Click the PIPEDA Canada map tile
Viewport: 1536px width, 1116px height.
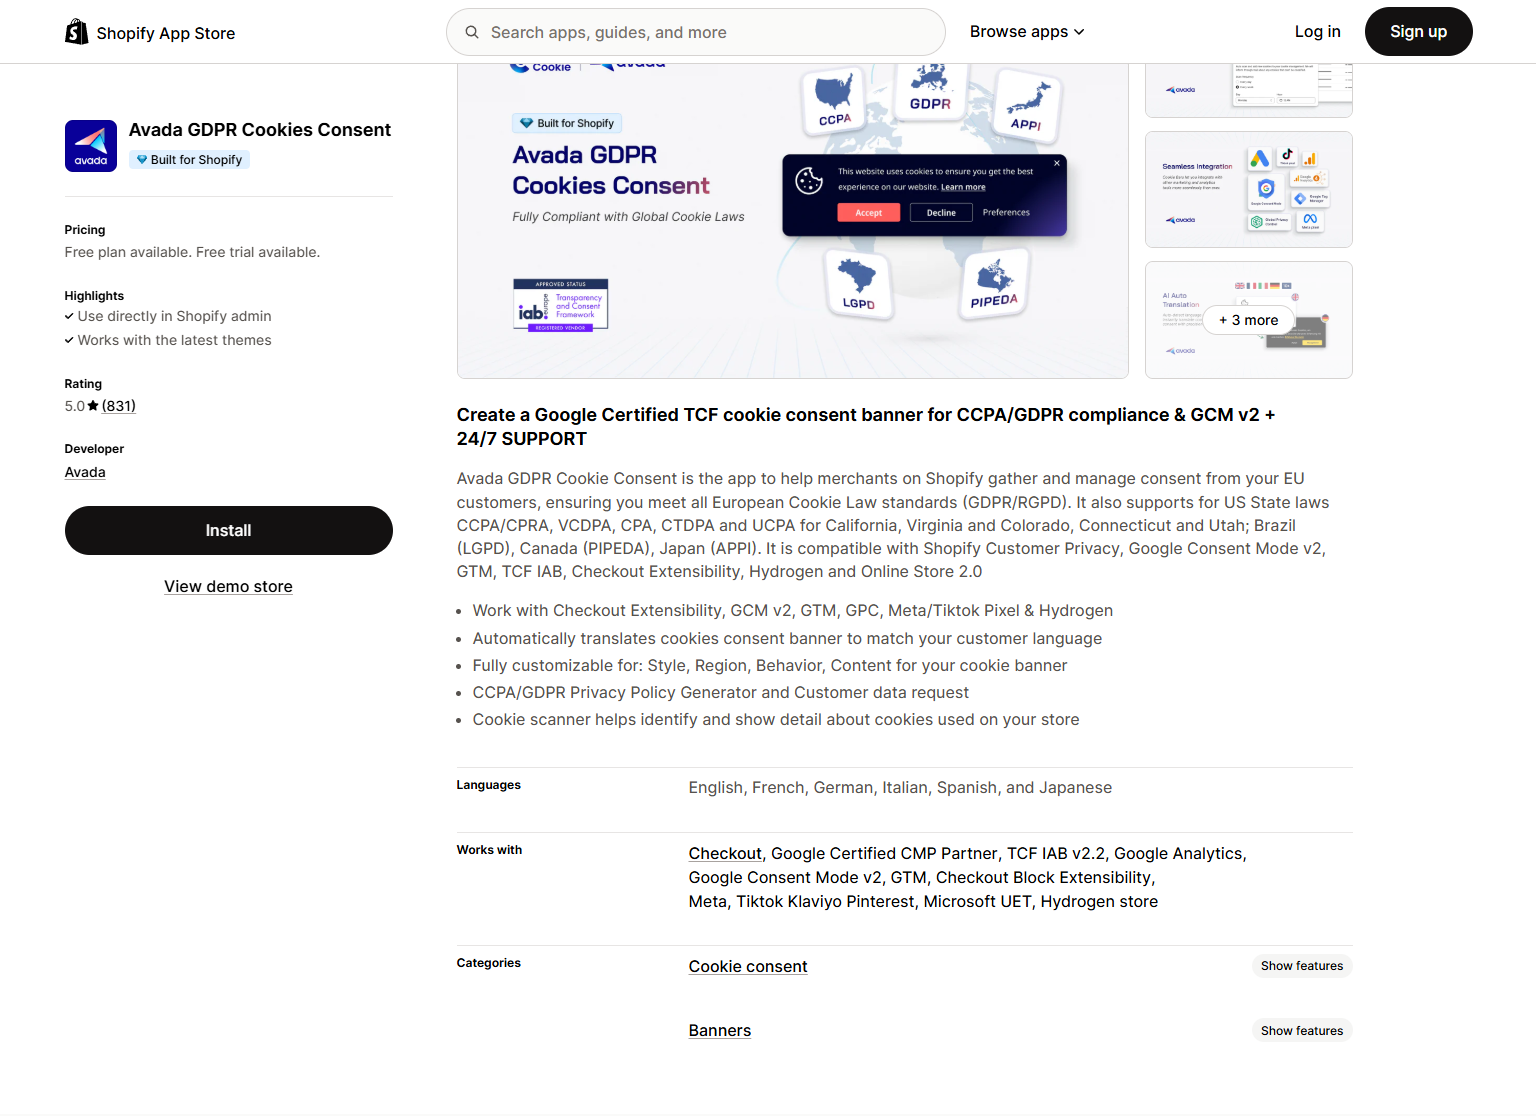(x=994, y=286)
